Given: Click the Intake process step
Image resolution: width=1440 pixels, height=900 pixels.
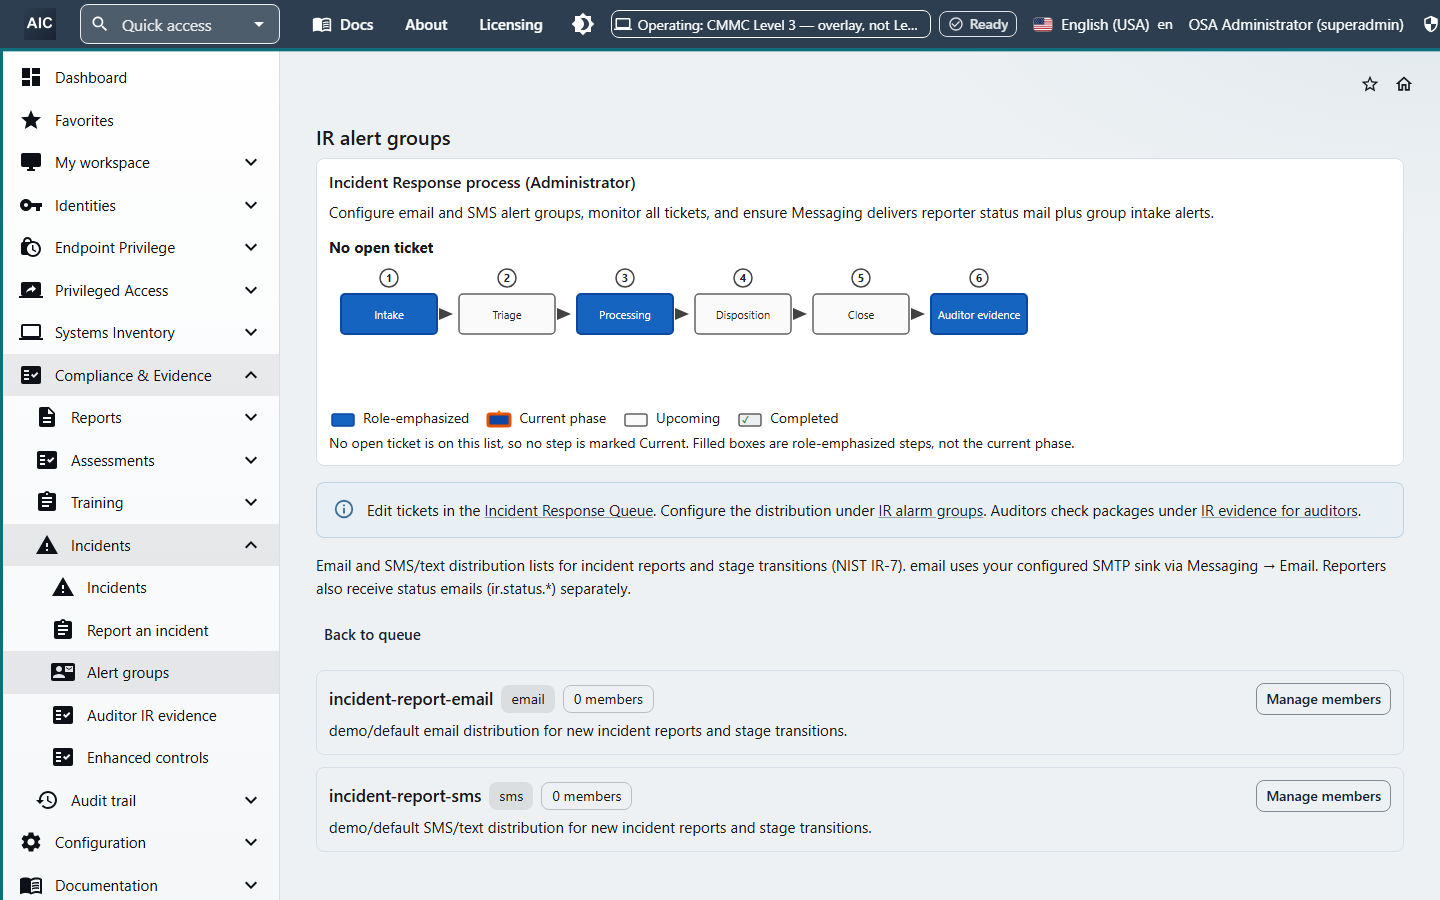Looking at the screenshot, I should (389, 314).
